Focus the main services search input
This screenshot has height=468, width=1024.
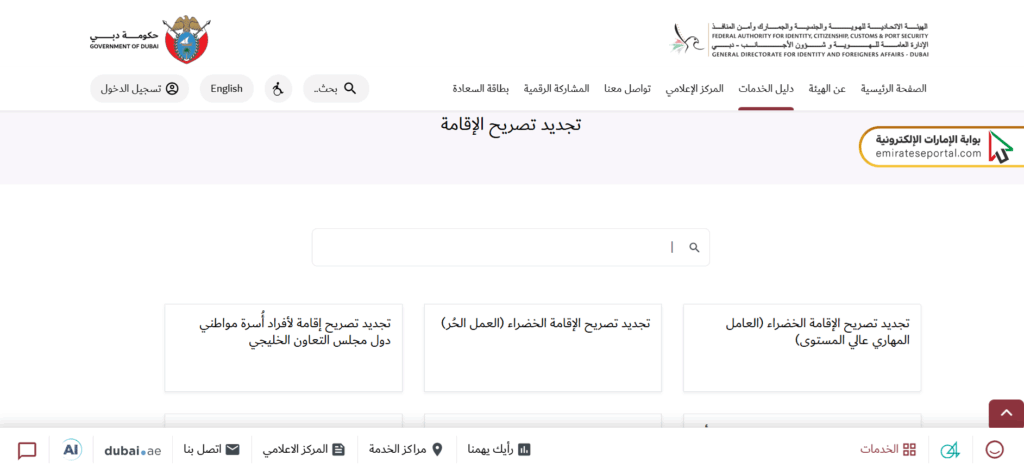point(511,247)
